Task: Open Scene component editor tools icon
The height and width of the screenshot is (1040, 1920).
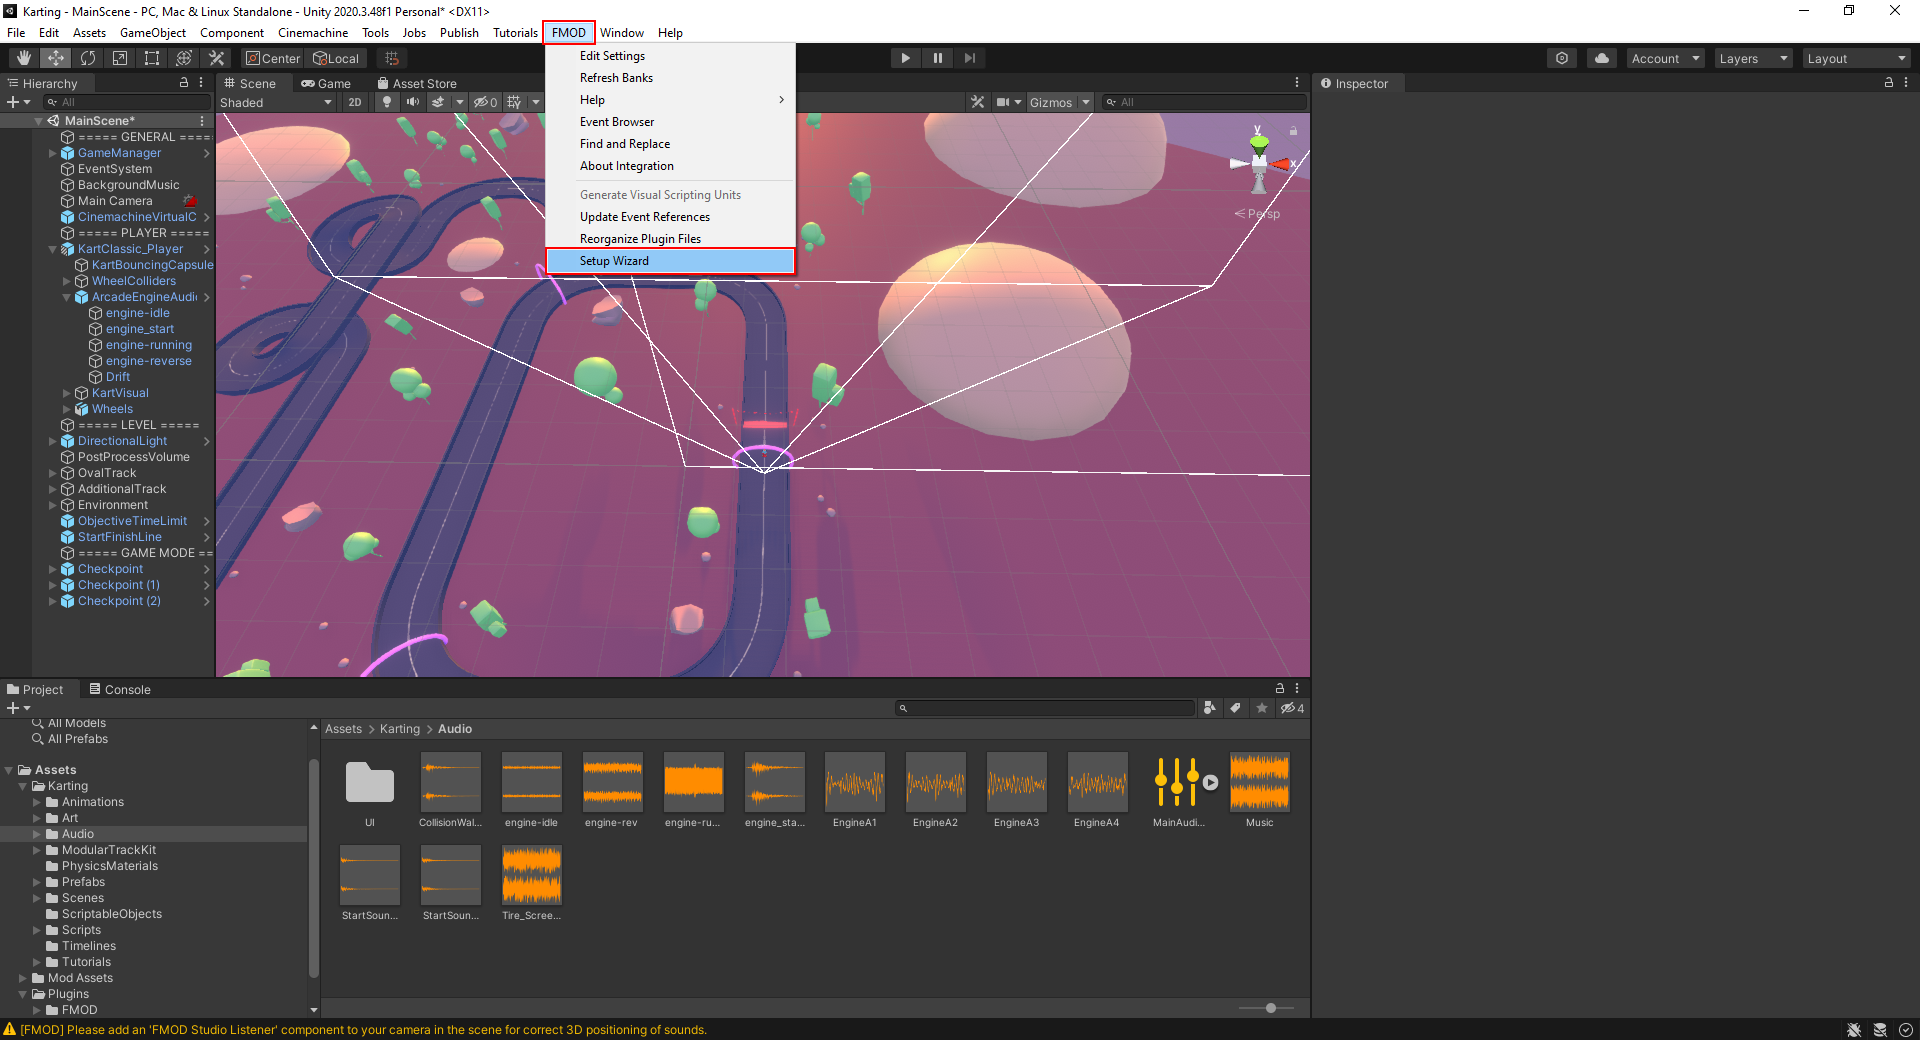Action: click(978, 102)
